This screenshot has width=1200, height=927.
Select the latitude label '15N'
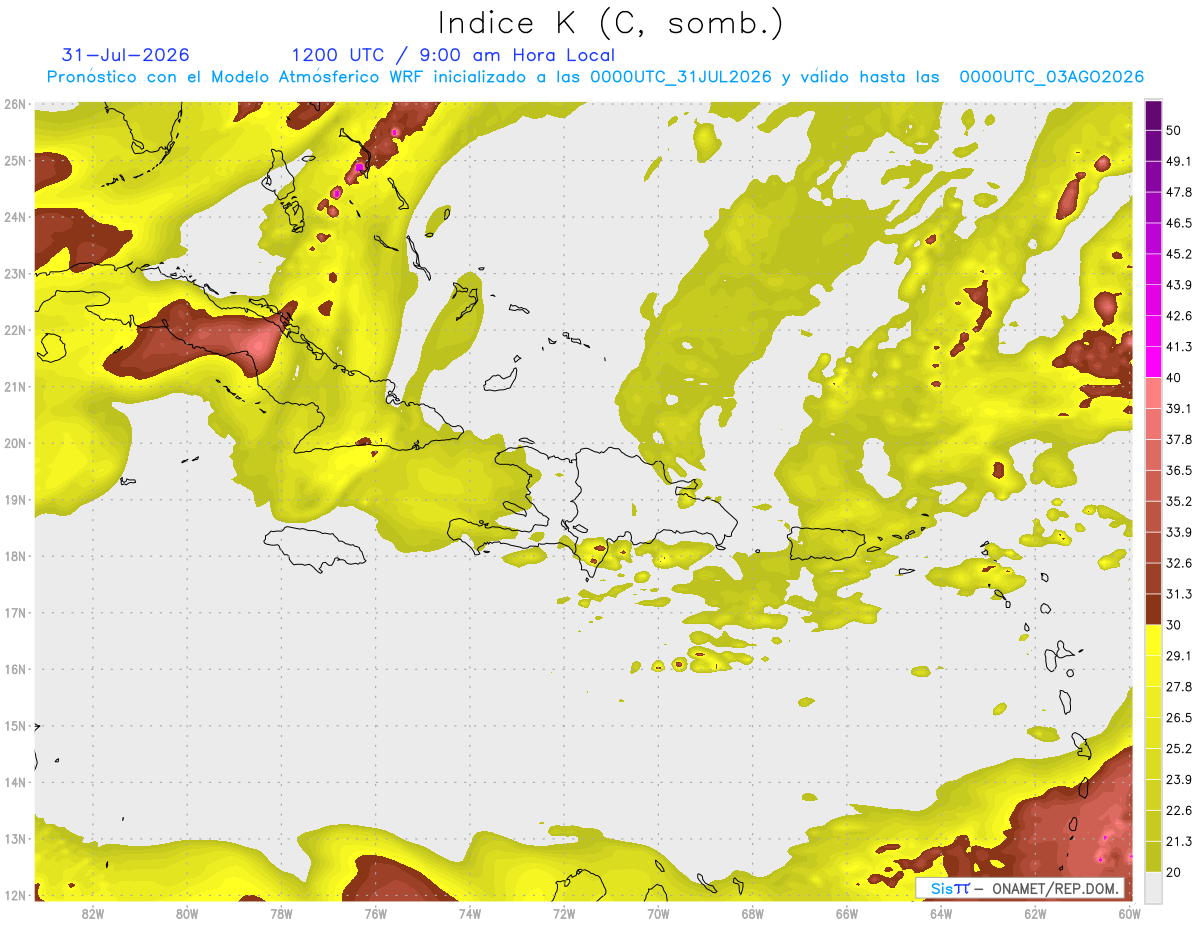[x=14, y=726]
